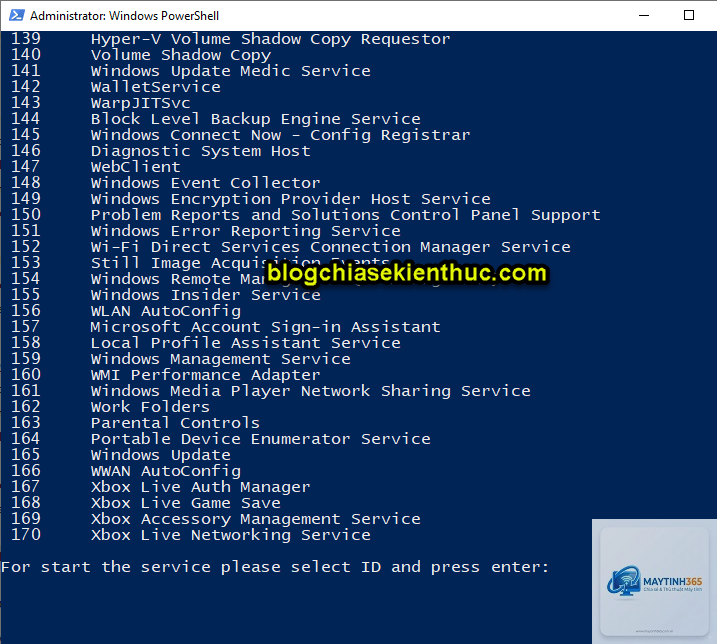
Task: Click the window title 'Administrator: Windows PowerShell'
Action: tap(124, 16)
